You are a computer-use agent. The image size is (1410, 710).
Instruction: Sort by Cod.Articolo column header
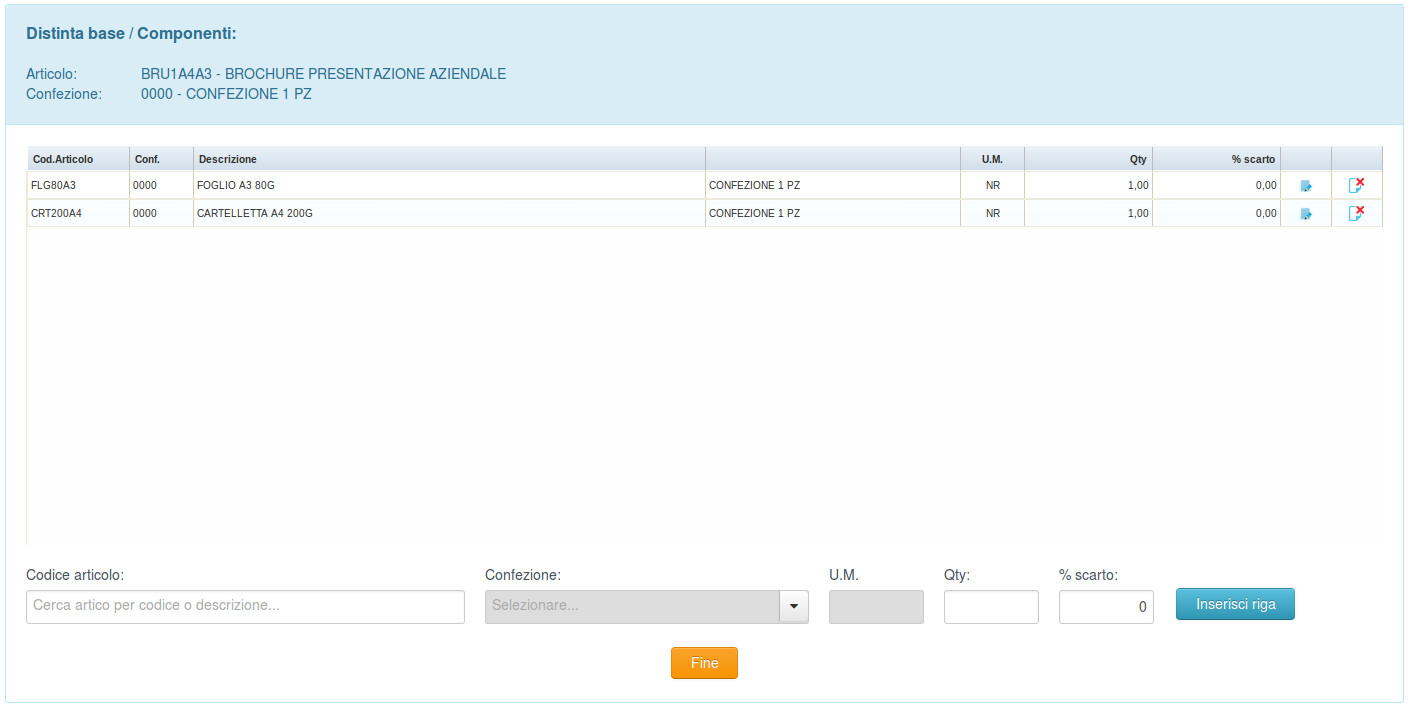pyautogui.click(x=64, y=159)
